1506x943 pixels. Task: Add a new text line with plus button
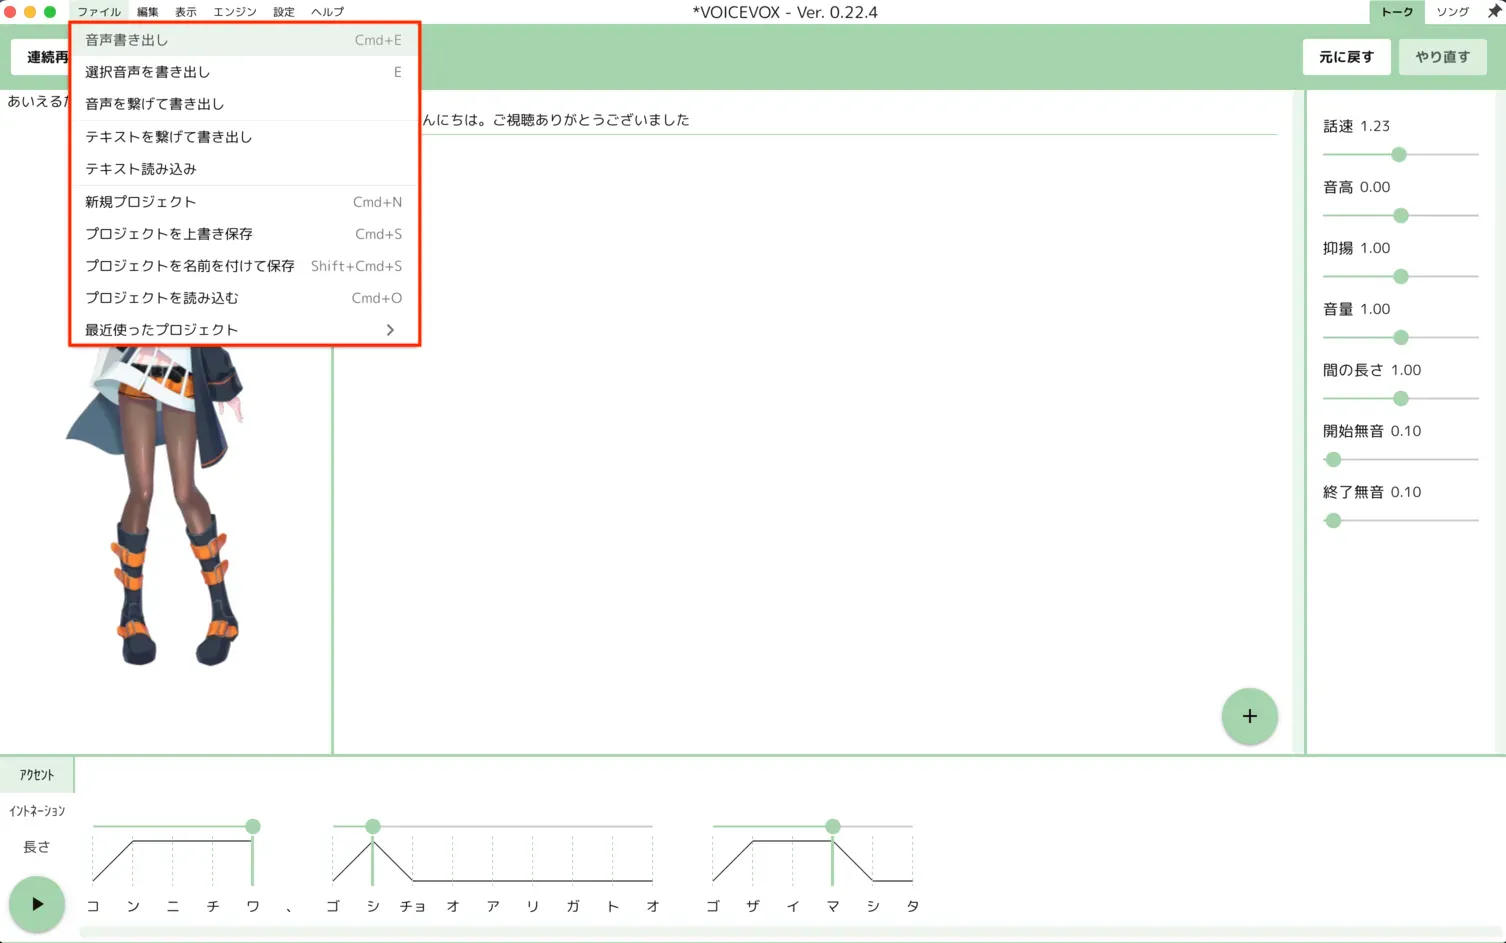(x=1249, y=716)
